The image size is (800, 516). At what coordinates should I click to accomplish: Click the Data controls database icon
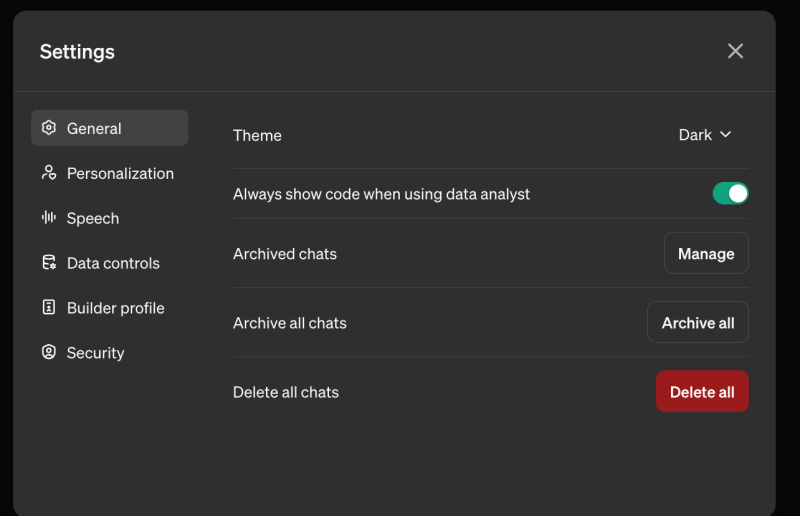(48, 263)
